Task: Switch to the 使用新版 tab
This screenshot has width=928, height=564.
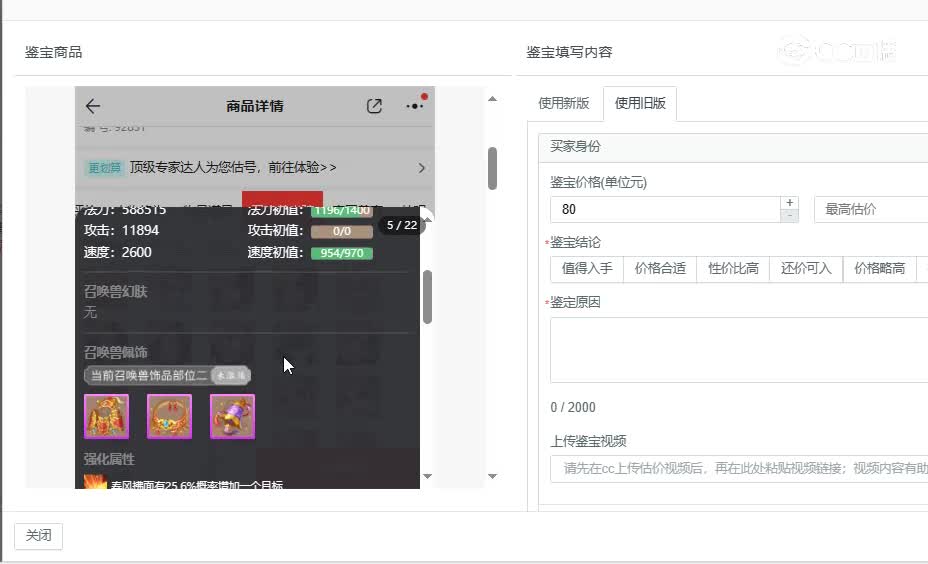Action: coord(563,103)
